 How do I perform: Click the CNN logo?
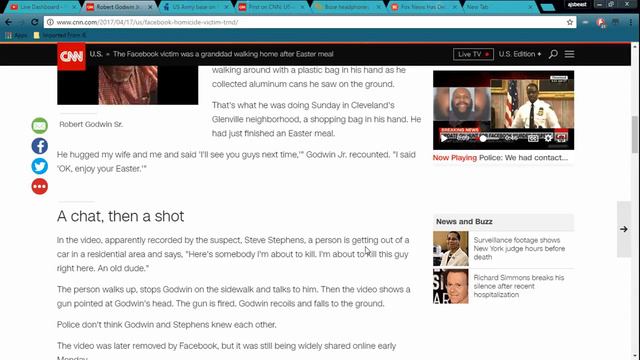coord(71,56)
